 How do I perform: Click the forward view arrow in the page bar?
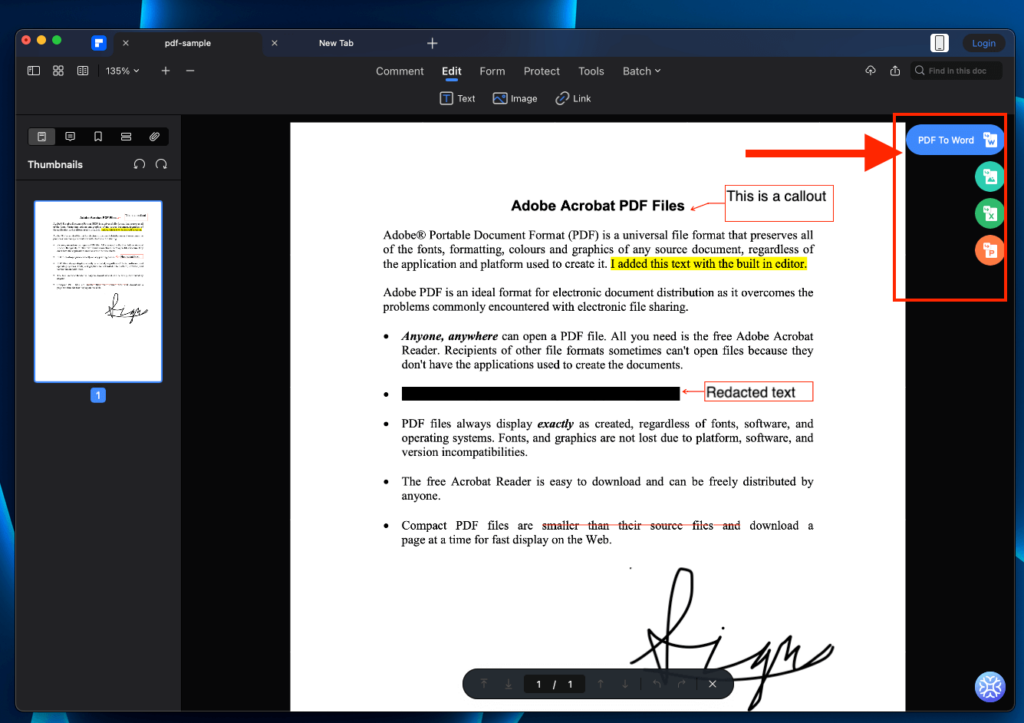click(681, 684)
